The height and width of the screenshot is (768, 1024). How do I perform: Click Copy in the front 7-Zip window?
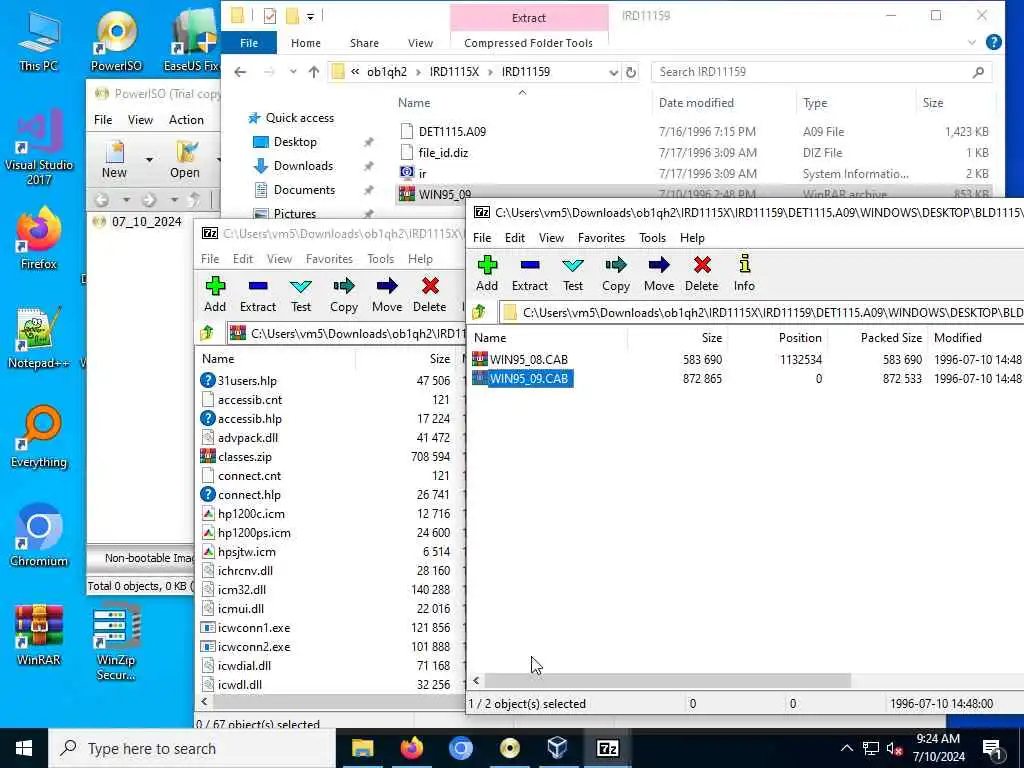pos(615,274)
